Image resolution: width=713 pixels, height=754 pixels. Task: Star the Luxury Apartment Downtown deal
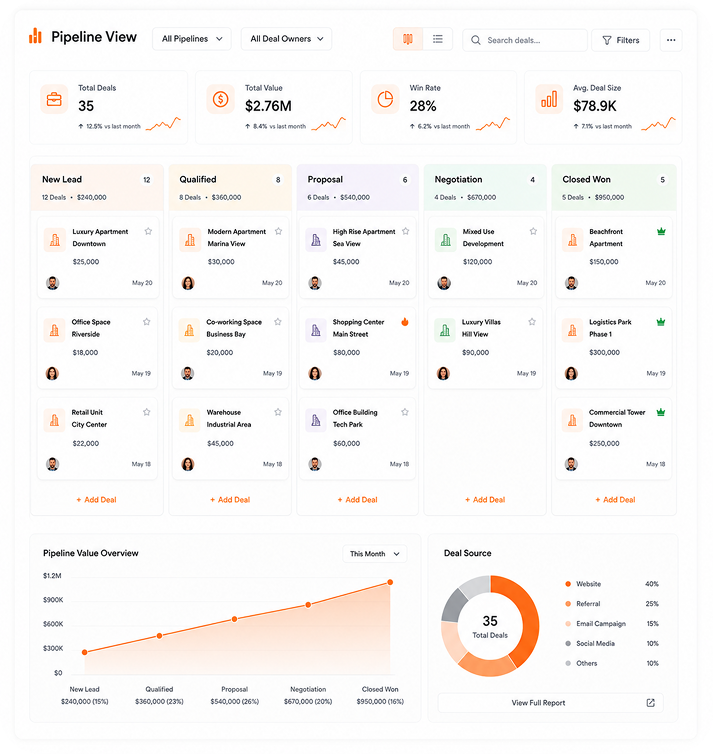148,231
